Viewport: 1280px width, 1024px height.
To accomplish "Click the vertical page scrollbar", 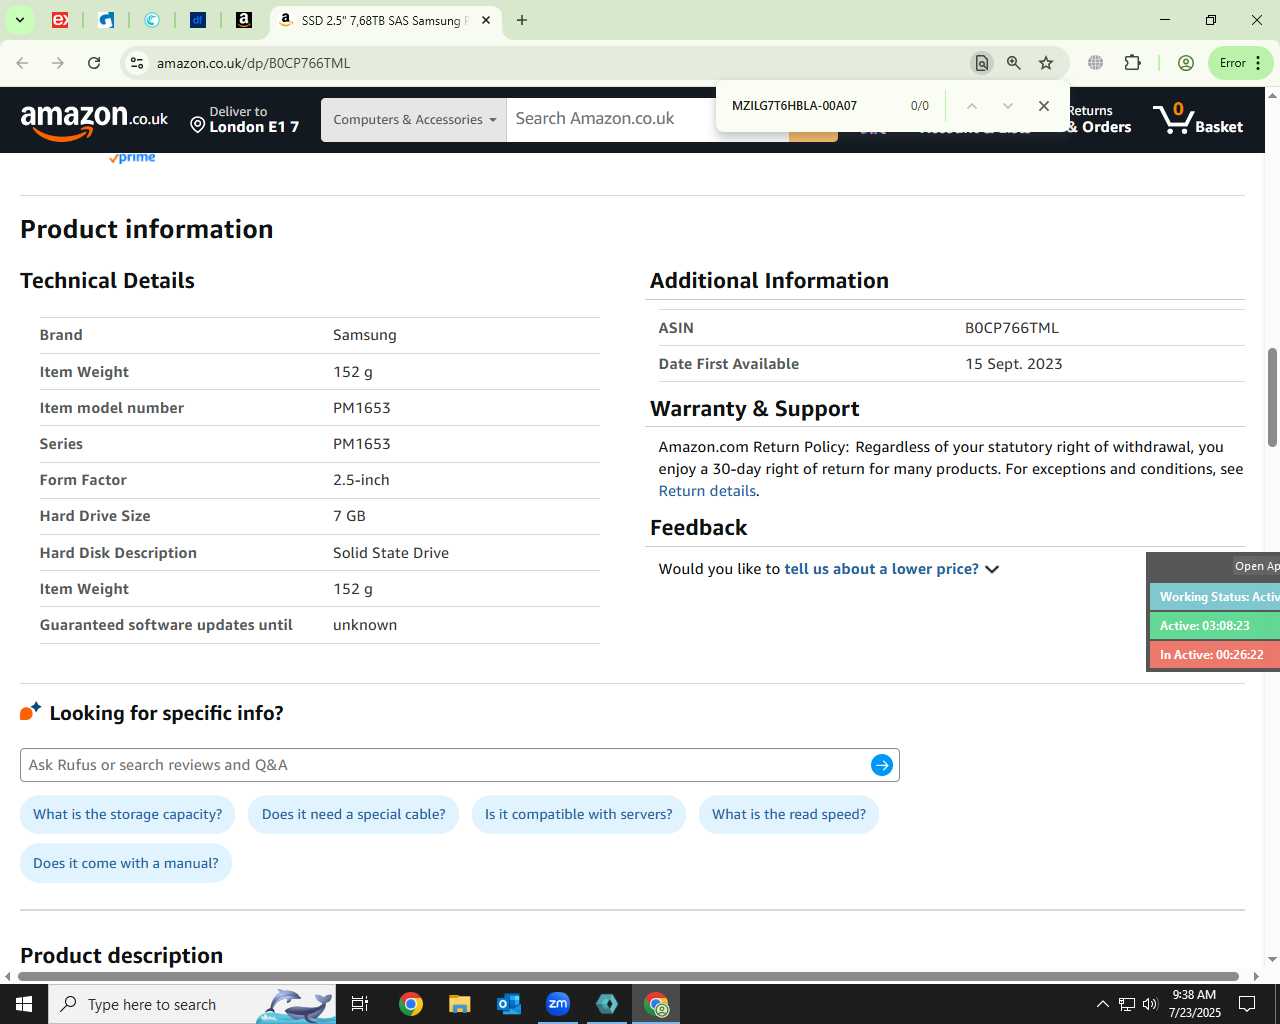I will (x=1272, y=397).
